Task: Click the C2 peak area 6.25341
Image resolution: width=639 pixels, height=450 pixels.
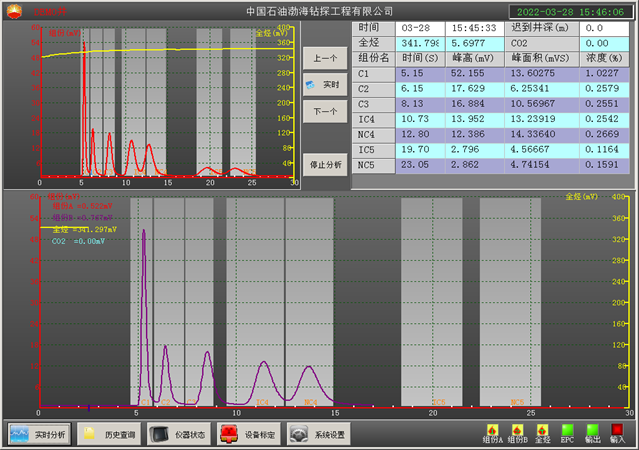Action: click(x=542, y=88)
